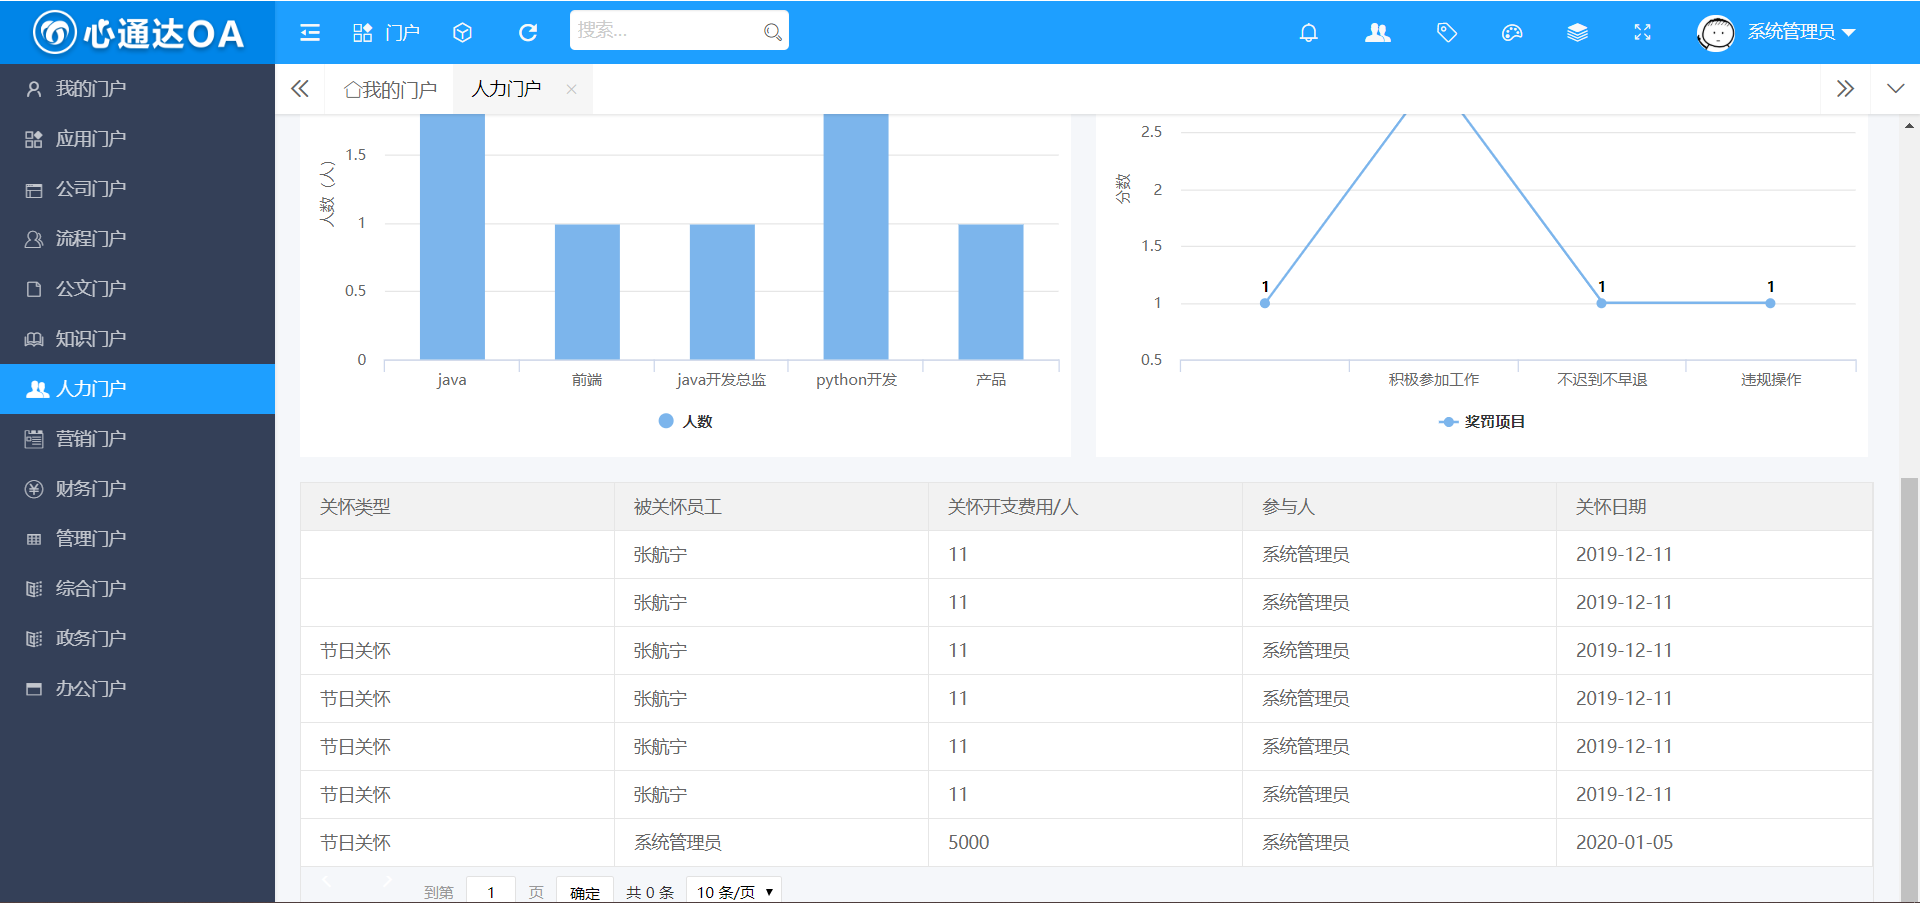1920x903 pixels.
Task: Toggle fullscreen mode icon
Action: [1642, 32]
